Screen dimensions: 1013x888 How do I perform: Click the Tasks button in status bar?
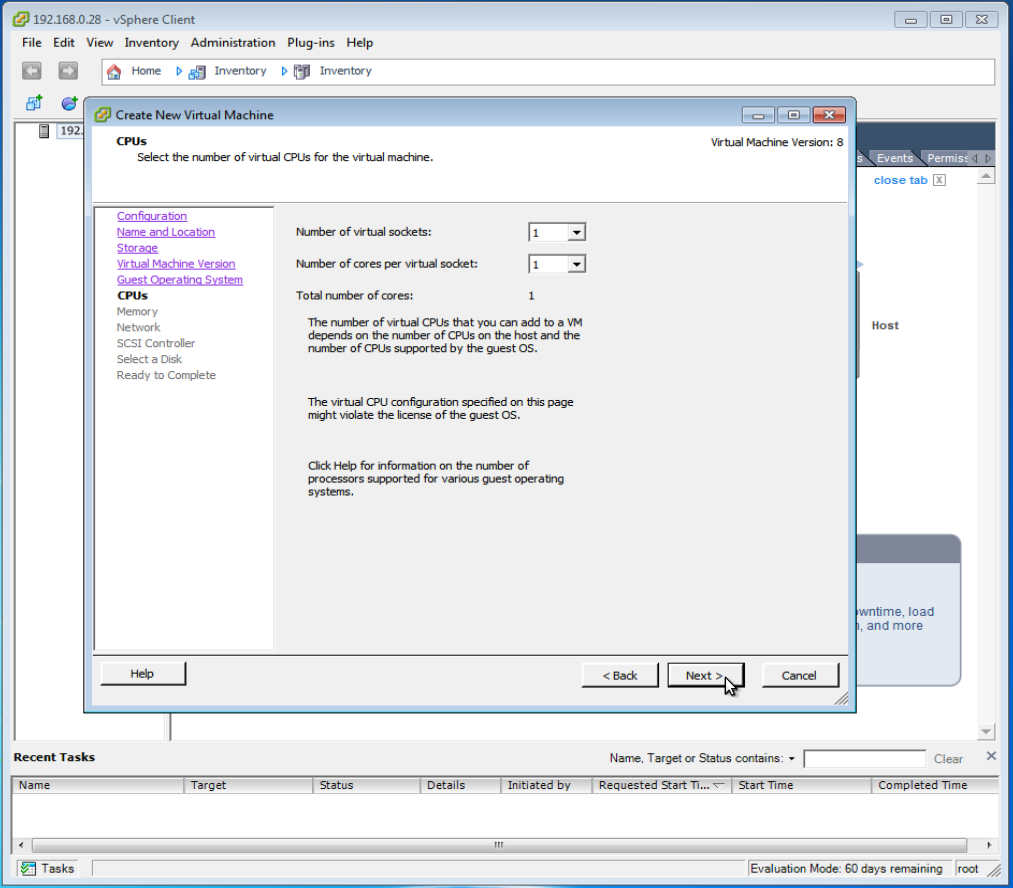[48, 869]
